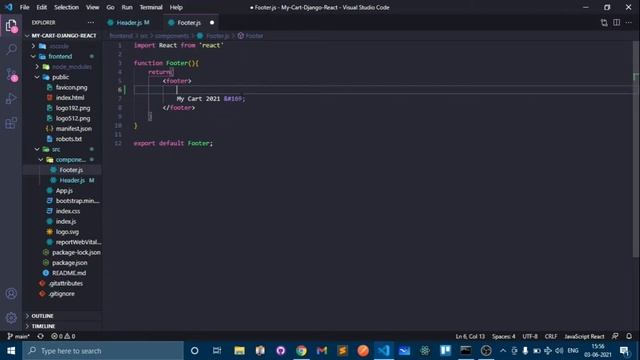
Task: Open editor More Actions ellipsis
Action: tap(629, 22)
